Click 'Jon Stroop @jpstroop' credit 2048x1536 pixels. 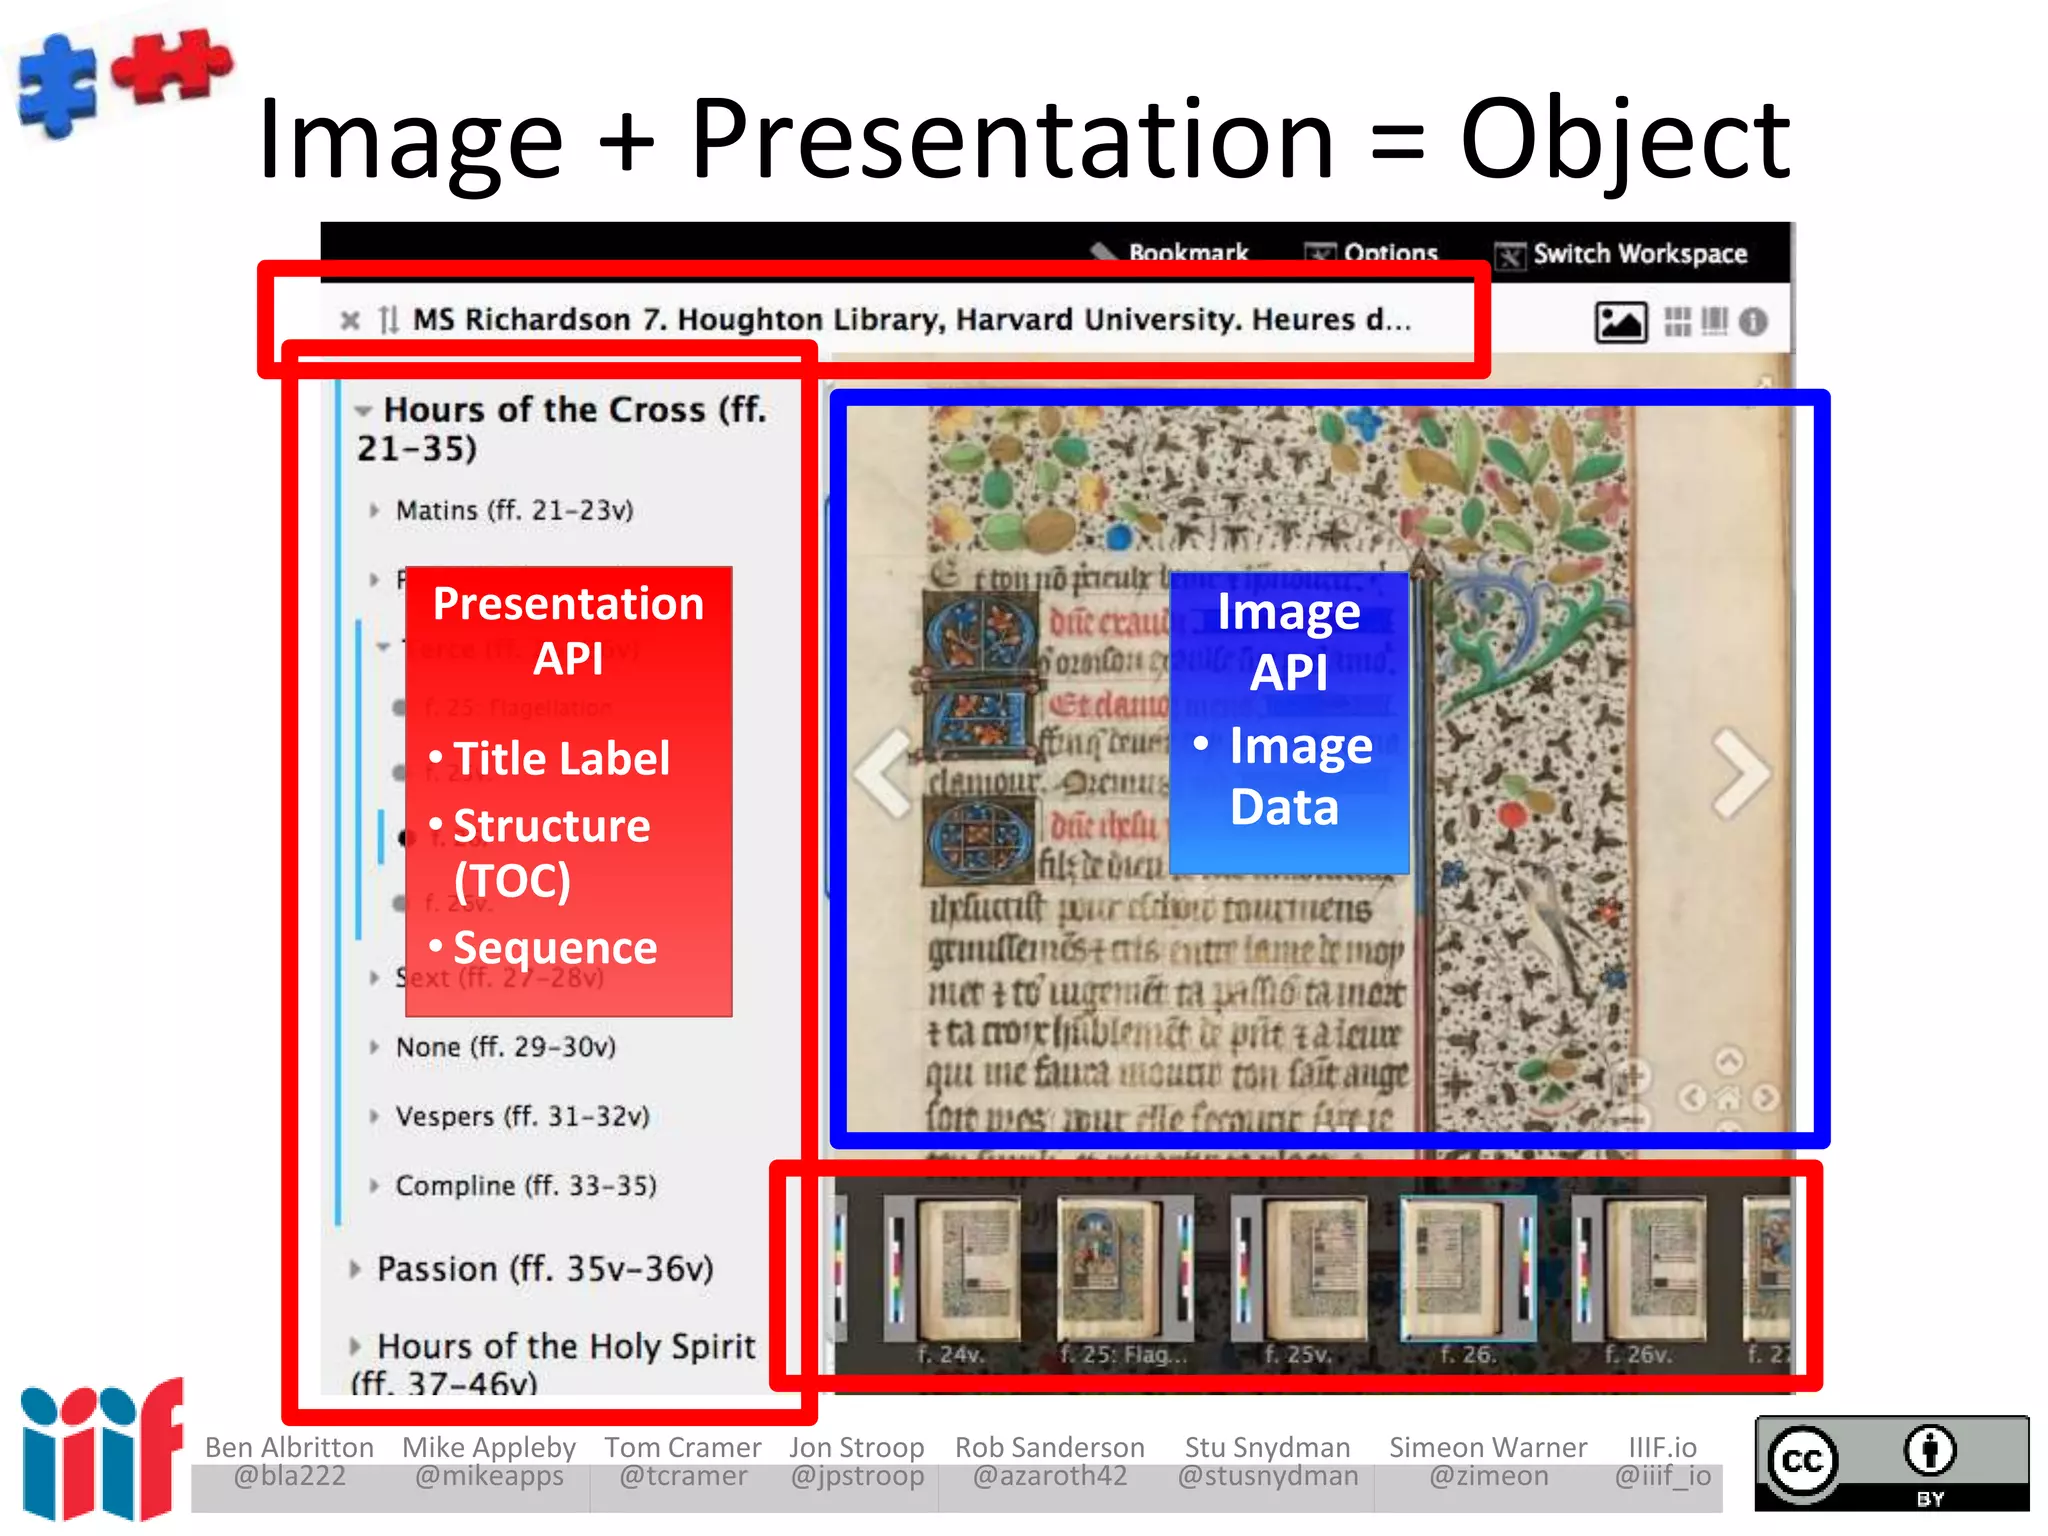[857, 1462]
